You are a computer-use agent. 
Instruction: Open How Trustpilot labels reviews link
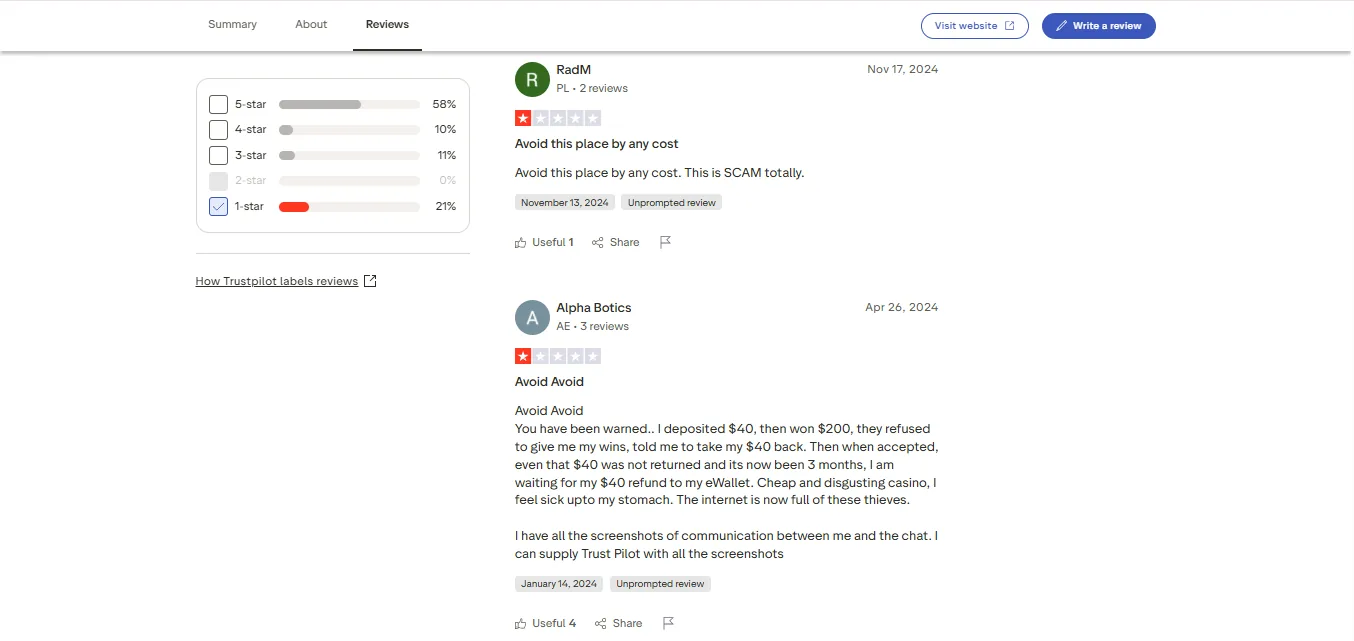point(277,281)
